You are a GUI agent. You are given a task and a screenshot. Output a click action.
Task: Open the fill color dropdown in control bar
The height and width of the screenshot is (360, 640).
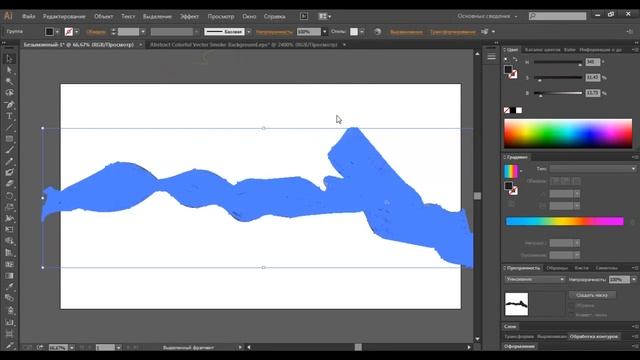[57, 32]
